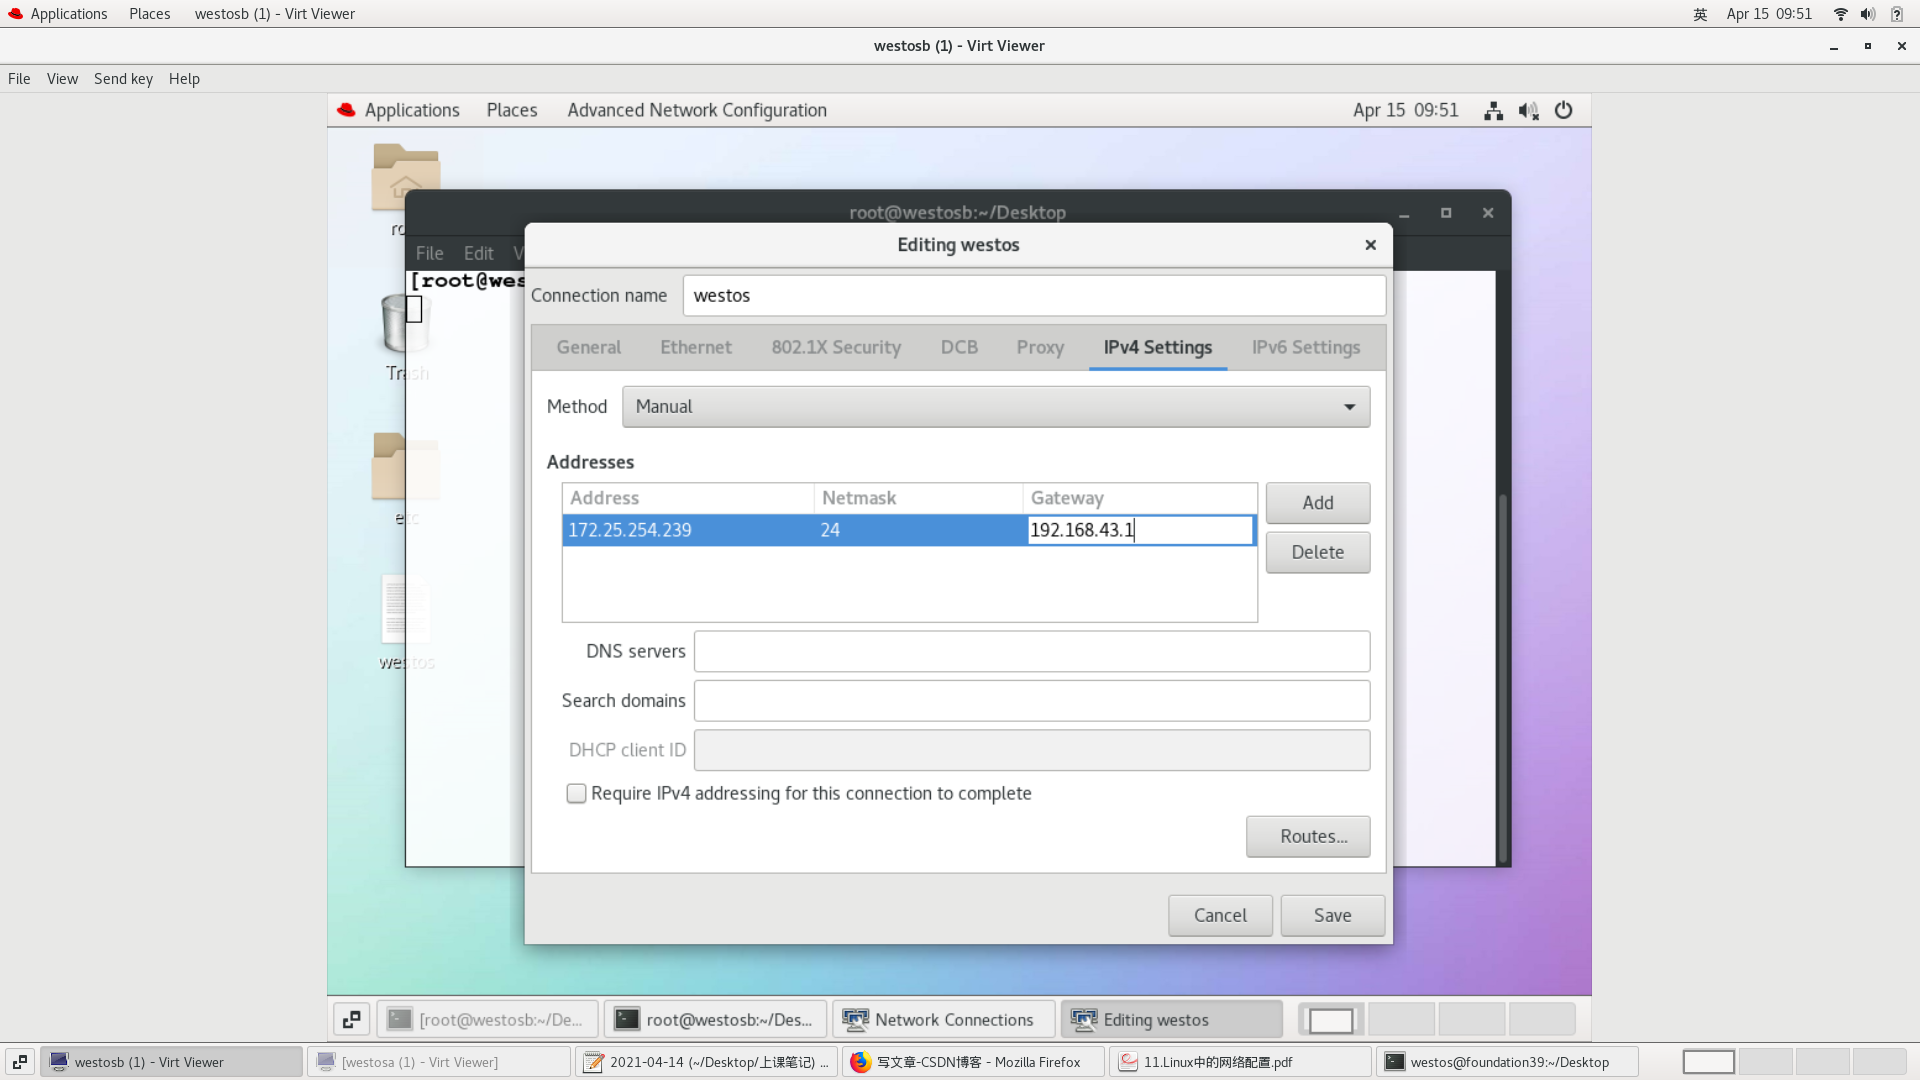Click host panel show-desktop icon
1920x1080 pixels.
pyautogui.click(x=20, y=1062)
